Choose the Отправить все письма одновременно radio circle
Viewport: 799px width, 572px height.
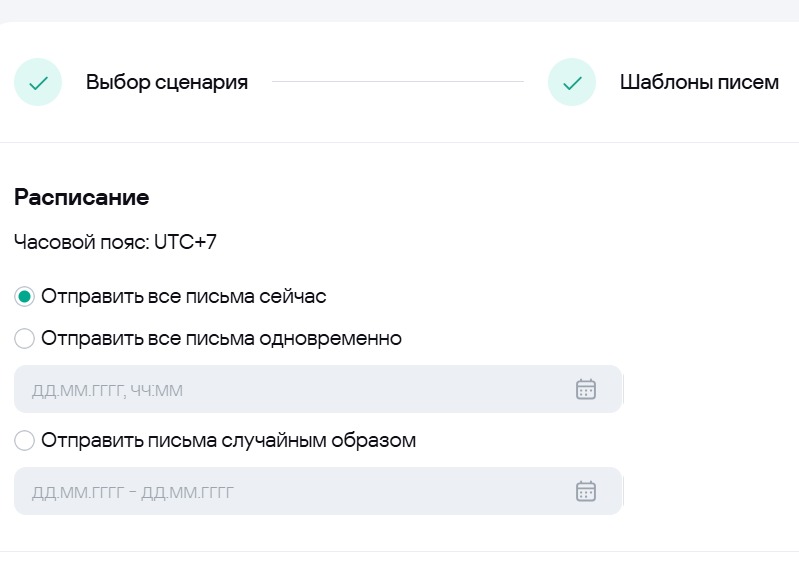(25, 339)
